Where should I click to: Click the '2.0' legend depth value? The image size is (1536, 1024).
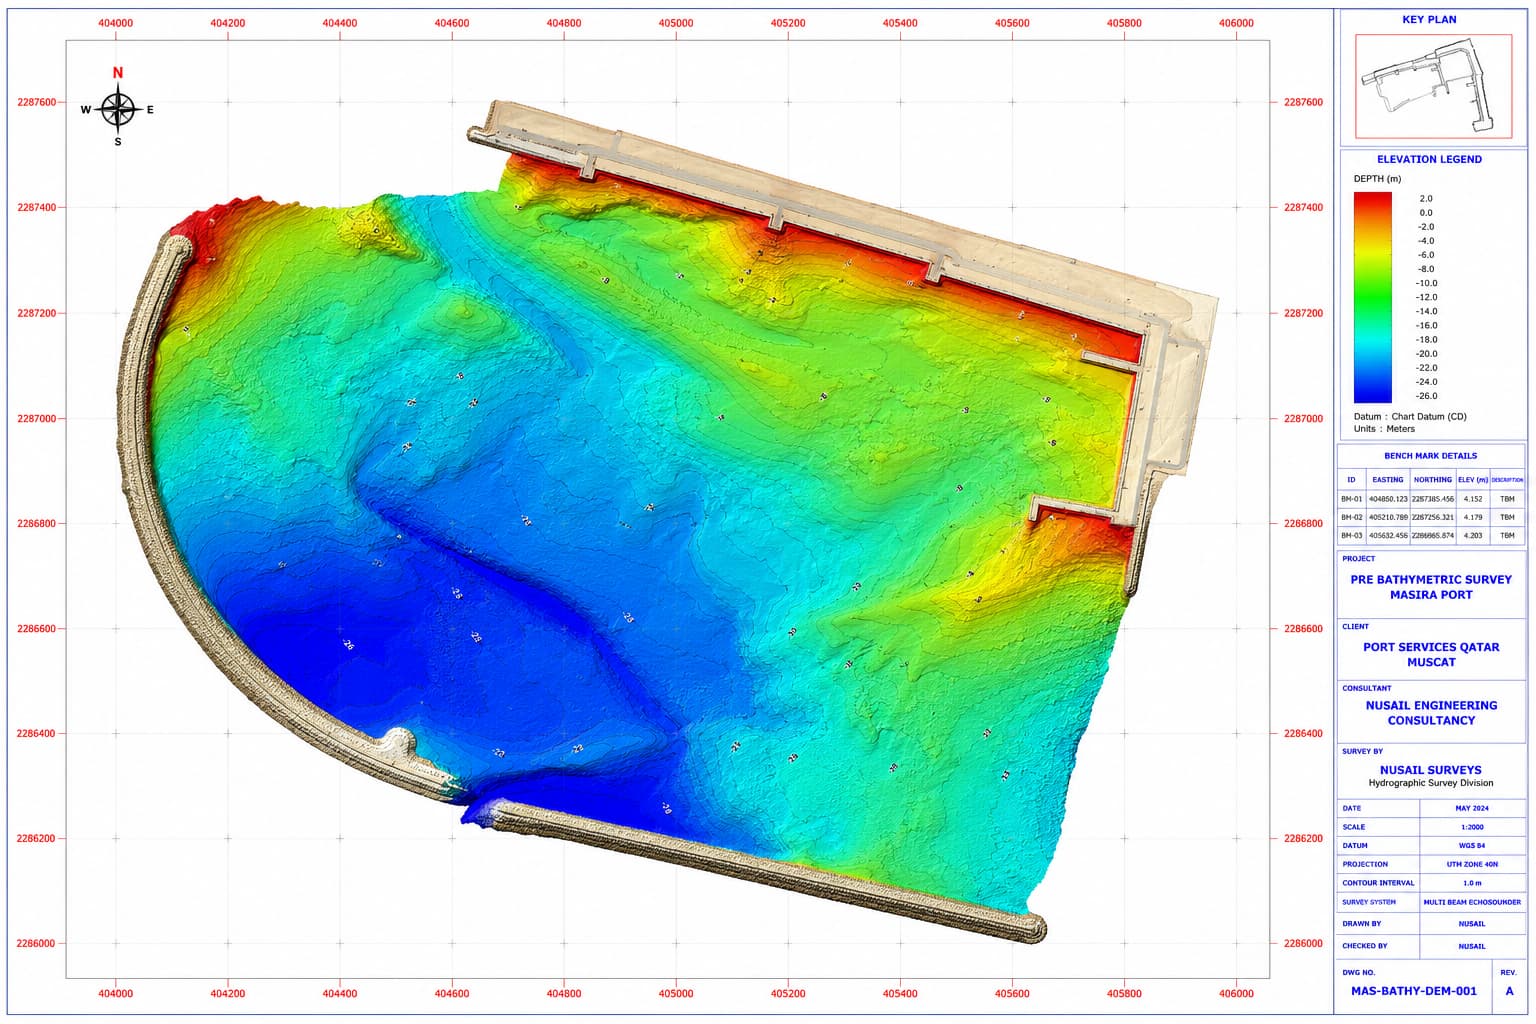[1426, 198]
